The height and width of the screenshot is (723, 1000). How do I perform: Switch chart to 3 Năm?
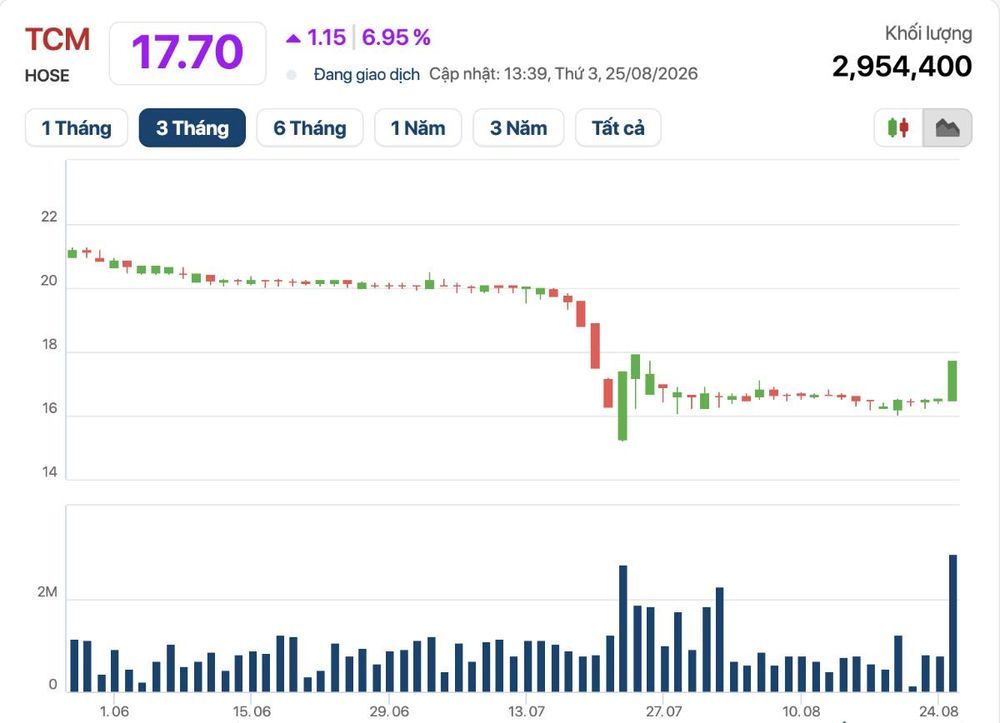click(518, 128)
